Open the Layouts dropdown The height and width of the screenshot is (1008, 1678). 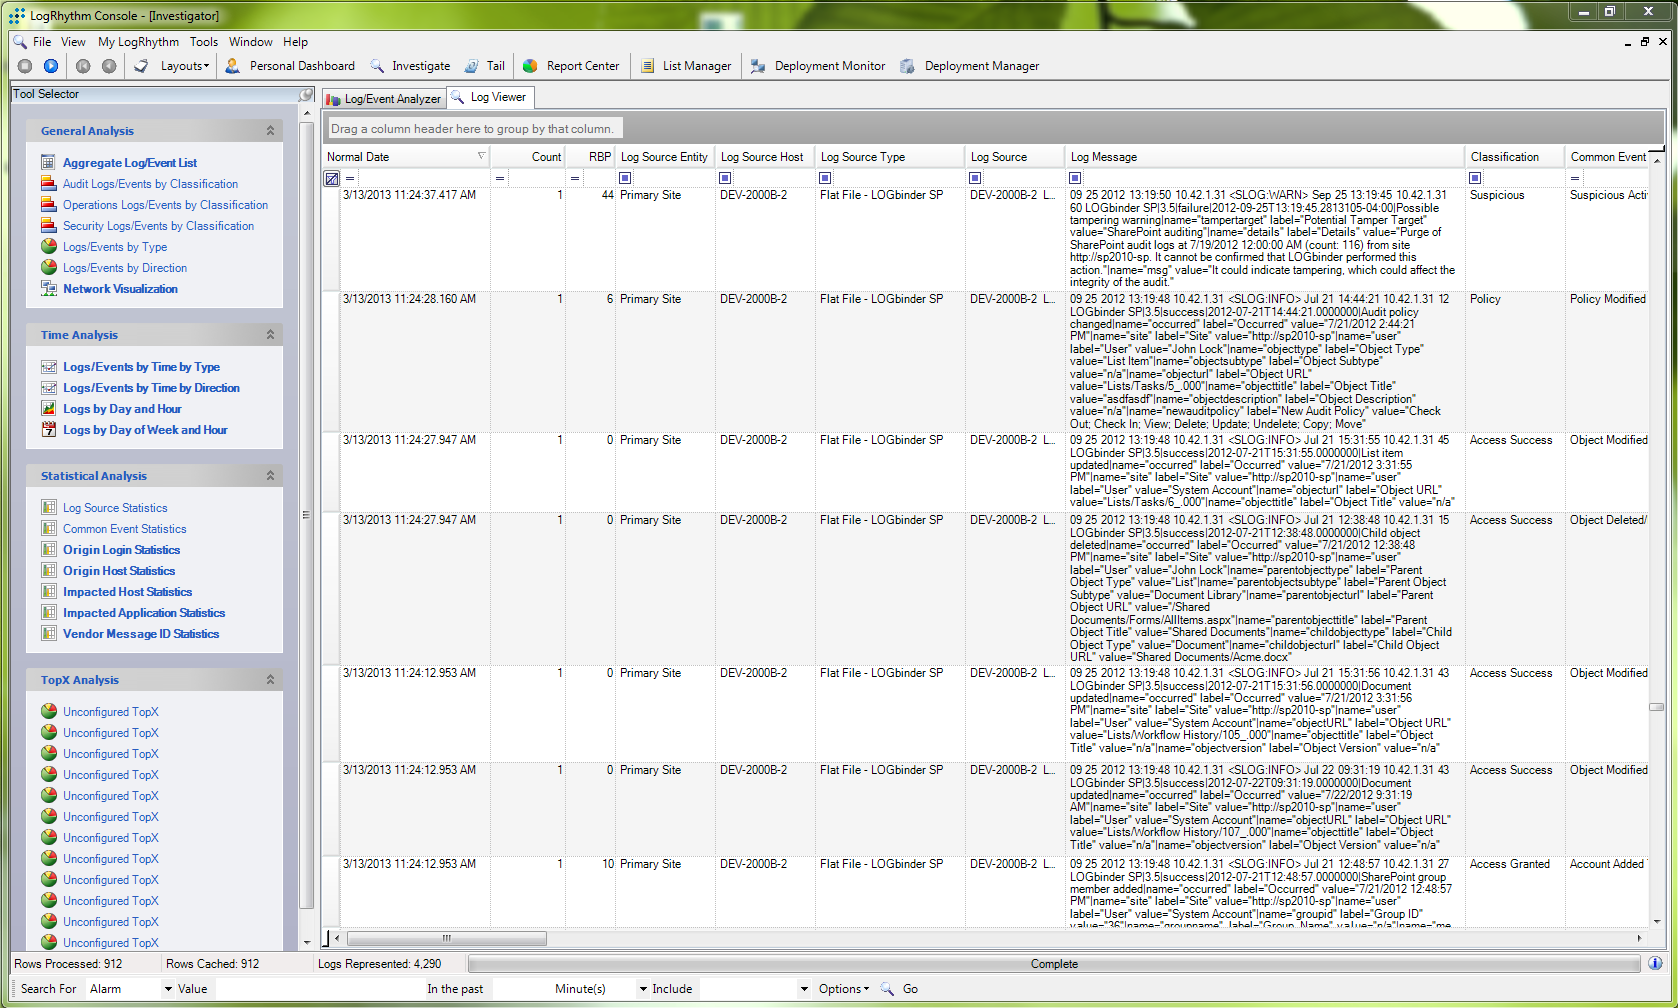pos(185,66)
